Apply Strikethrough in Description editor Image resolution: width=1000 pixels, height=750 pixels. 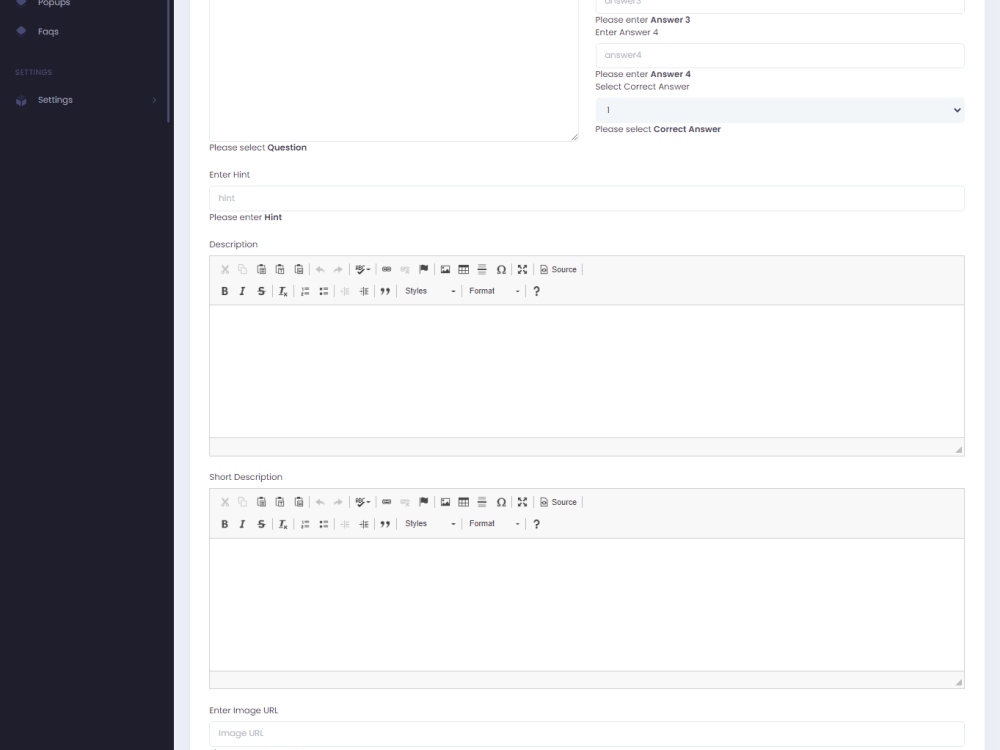tap(261, 291)
